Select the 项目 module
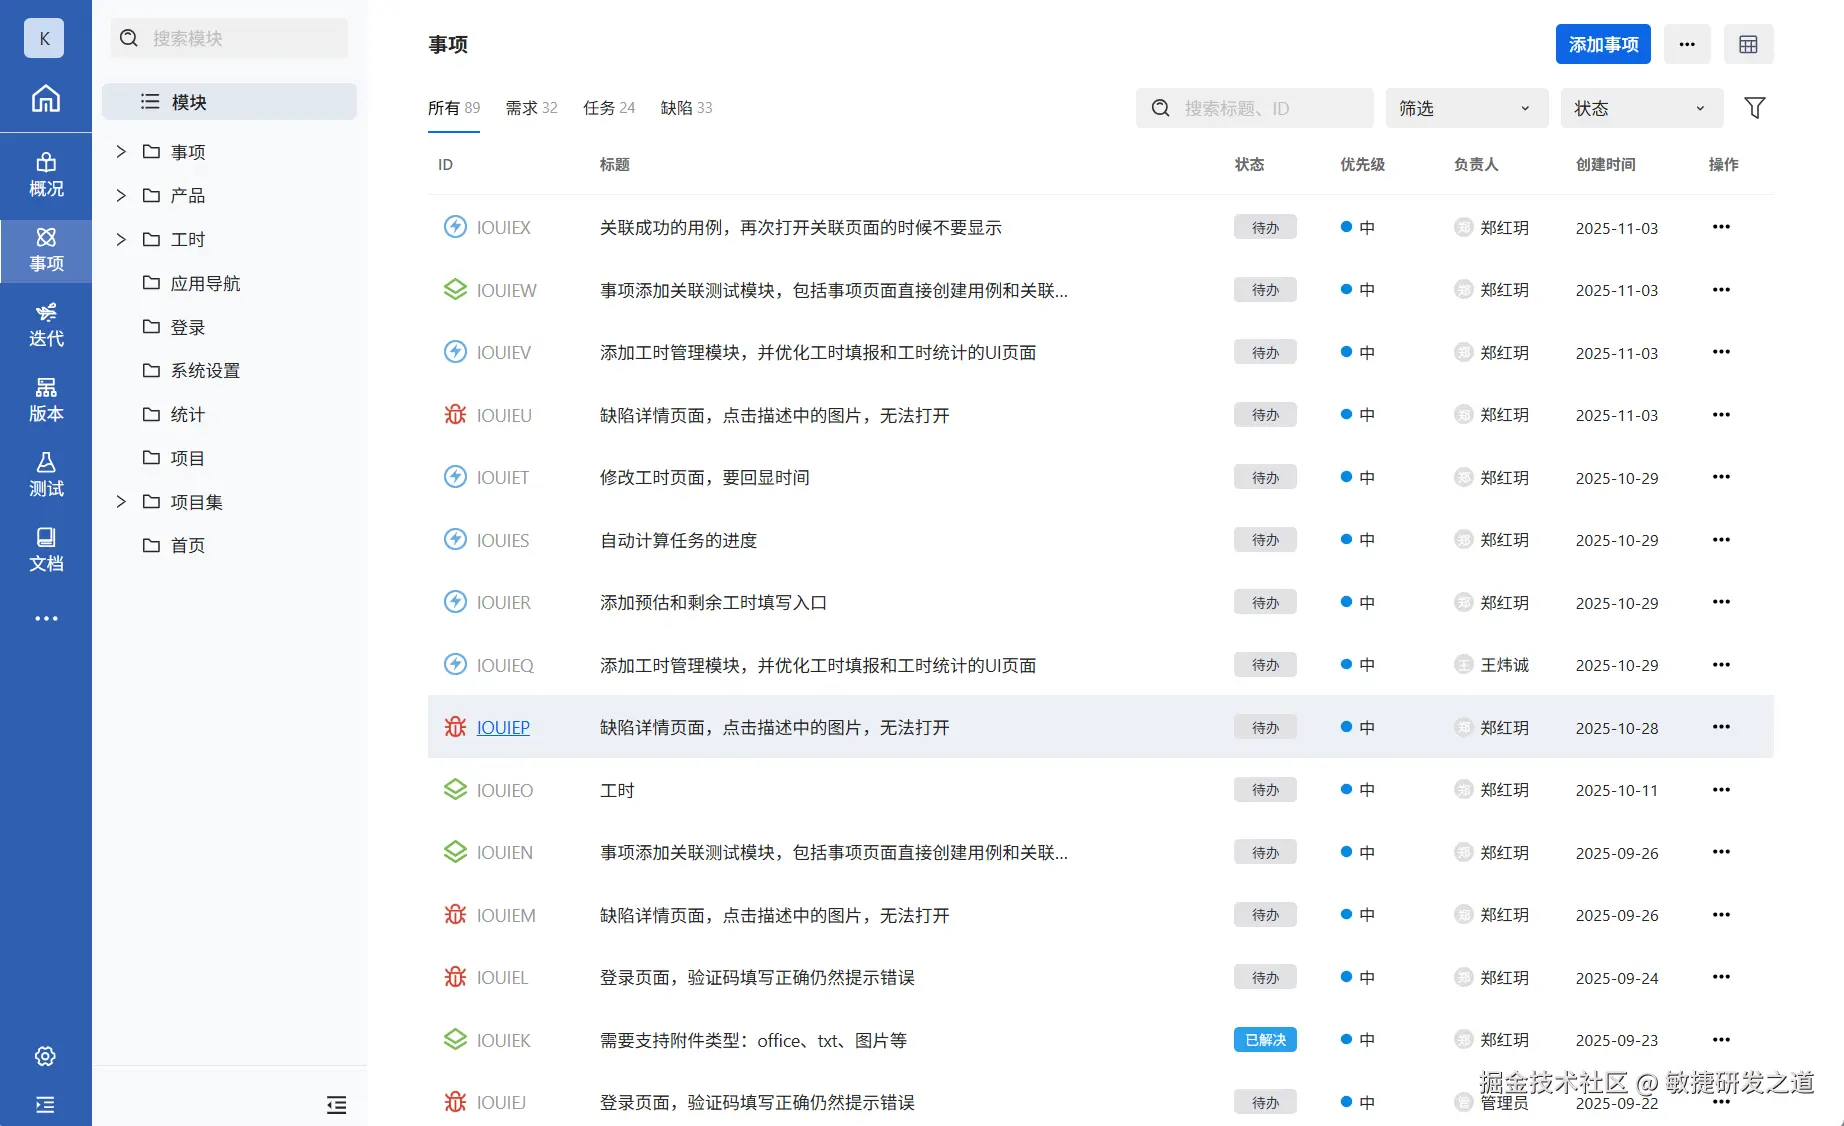Image resolution: width=1844 pixels, height=1126 pixels. click(x=187, y=458)
